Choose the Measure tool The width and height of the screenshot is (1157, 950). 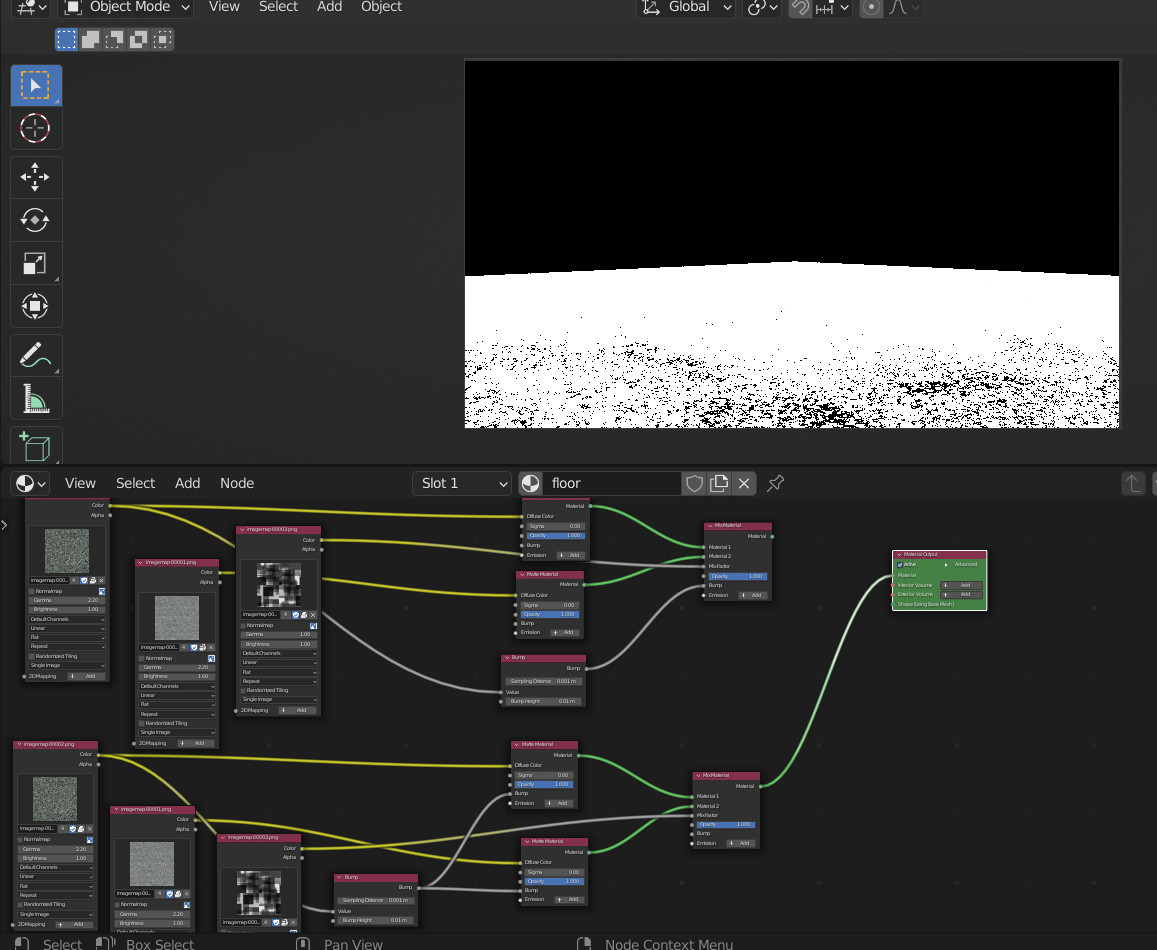pyautogui.click(x=35, y=398)
